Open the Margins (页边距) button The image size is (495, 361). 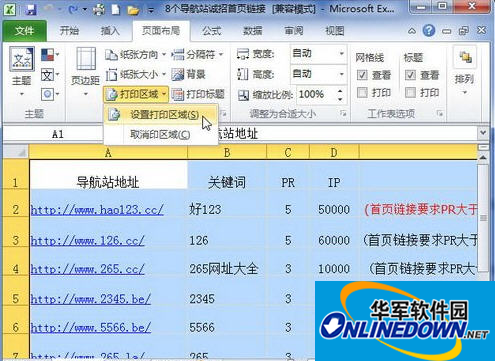coord(86,71)
